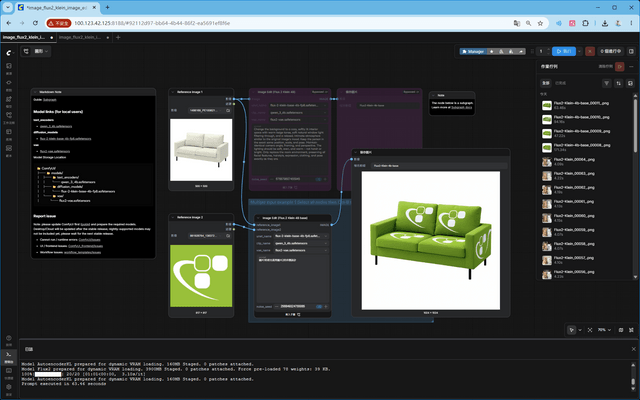Click the blue Run workflow button
This screenshot has width=640, height=400.
[x=564, y=51]
